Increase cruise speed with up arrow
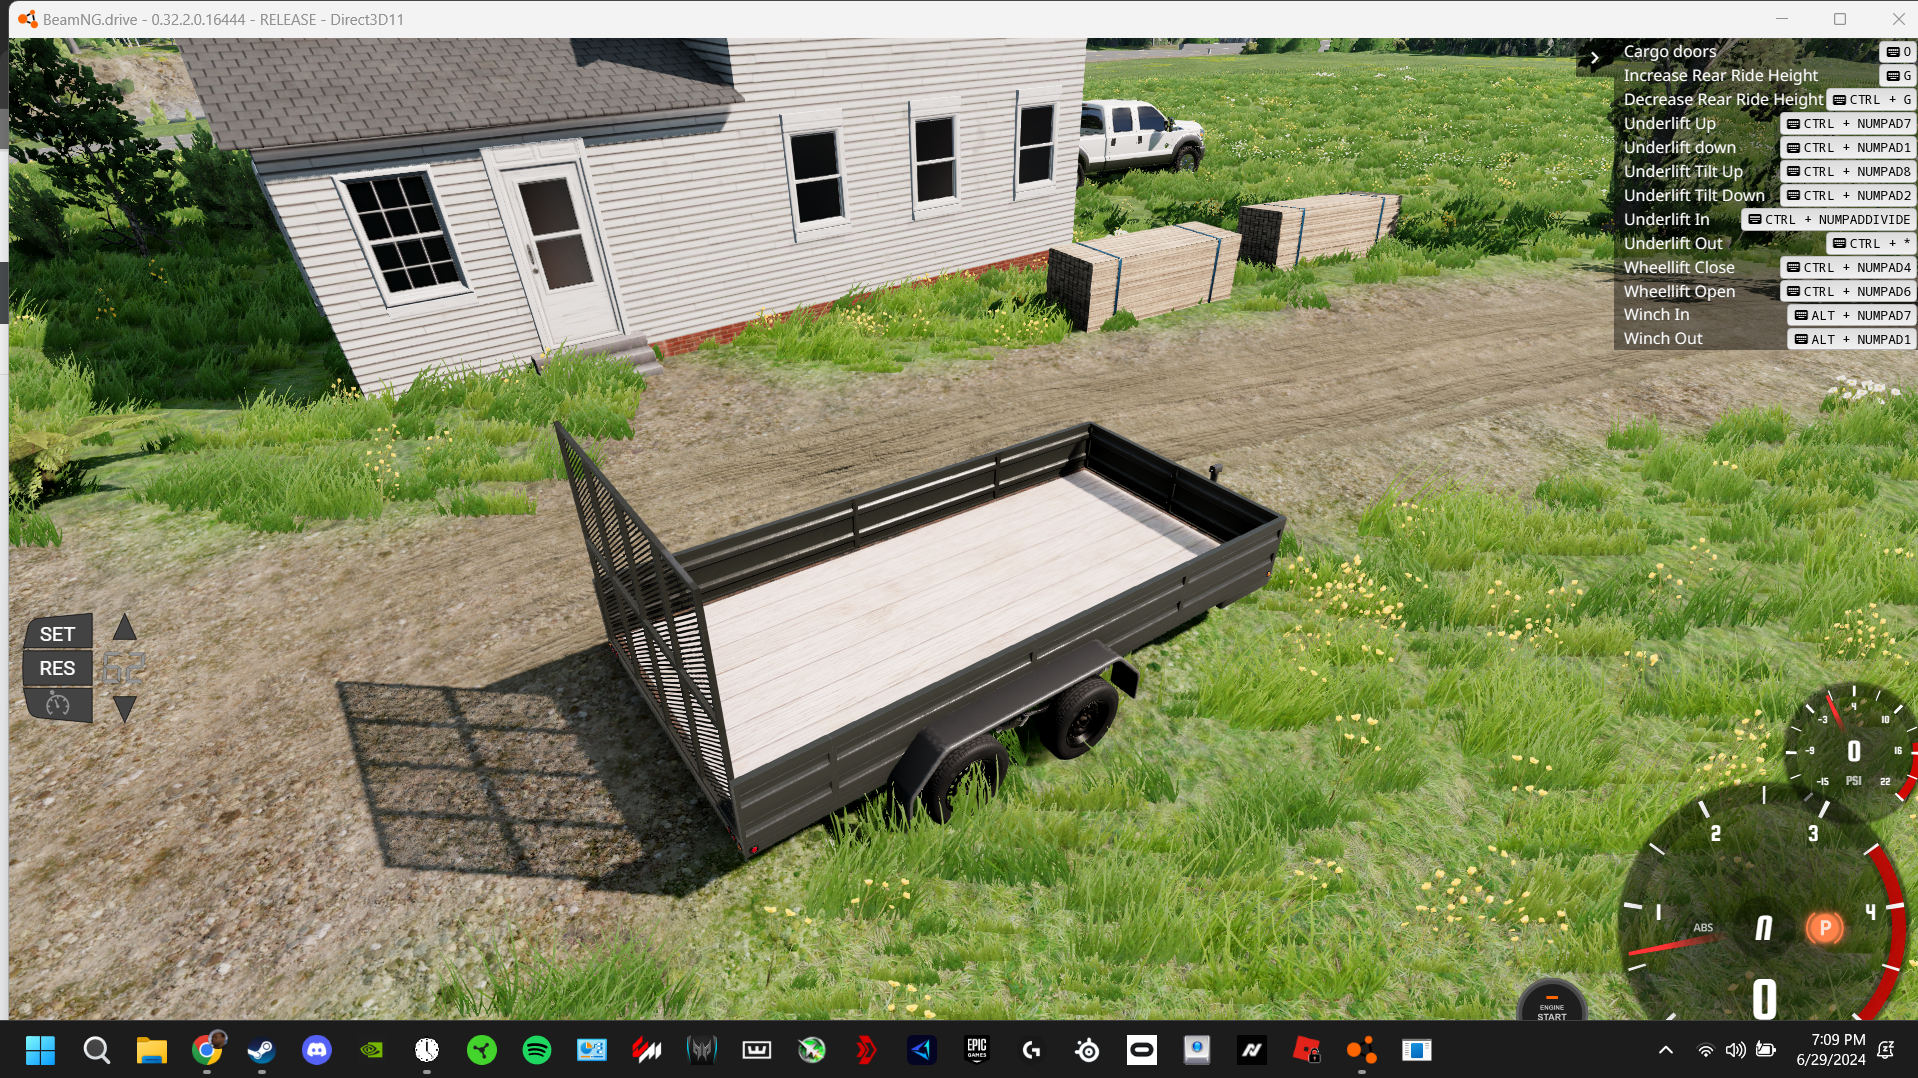Viewport: 1918px width, 1078px height. point(124,628)
